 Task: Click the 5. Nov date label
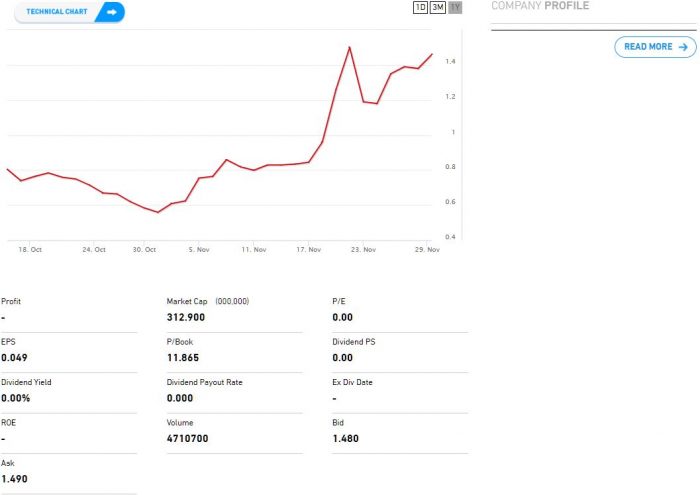coord(198,249)
